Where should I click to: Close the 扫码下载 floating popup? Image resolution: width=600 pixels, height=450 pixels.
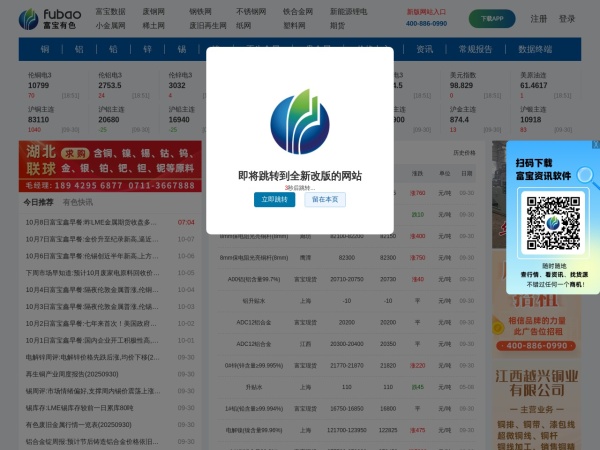tap(595, 144)
